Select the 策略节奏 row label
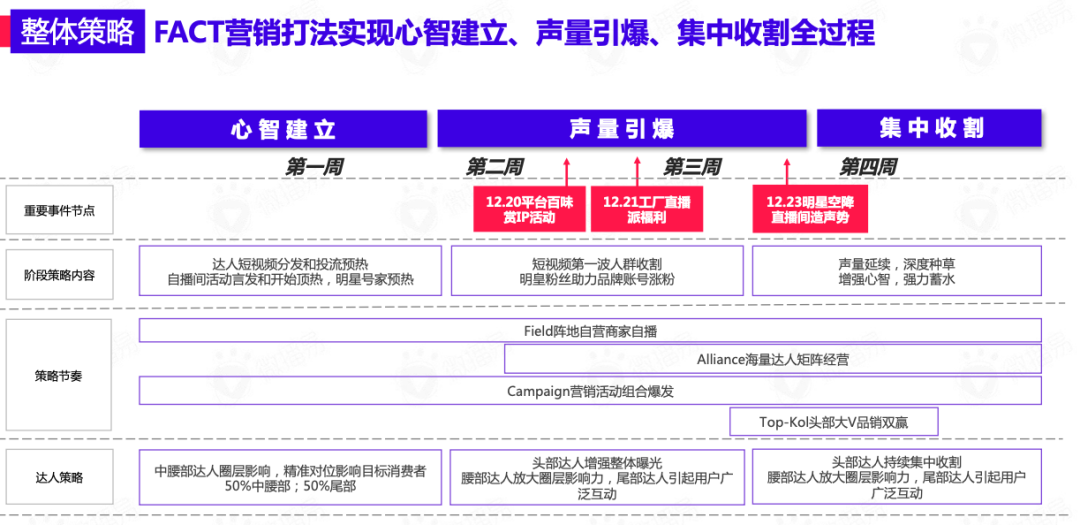The width and height of the screenshot is (1080, 525). pos(59,376)
